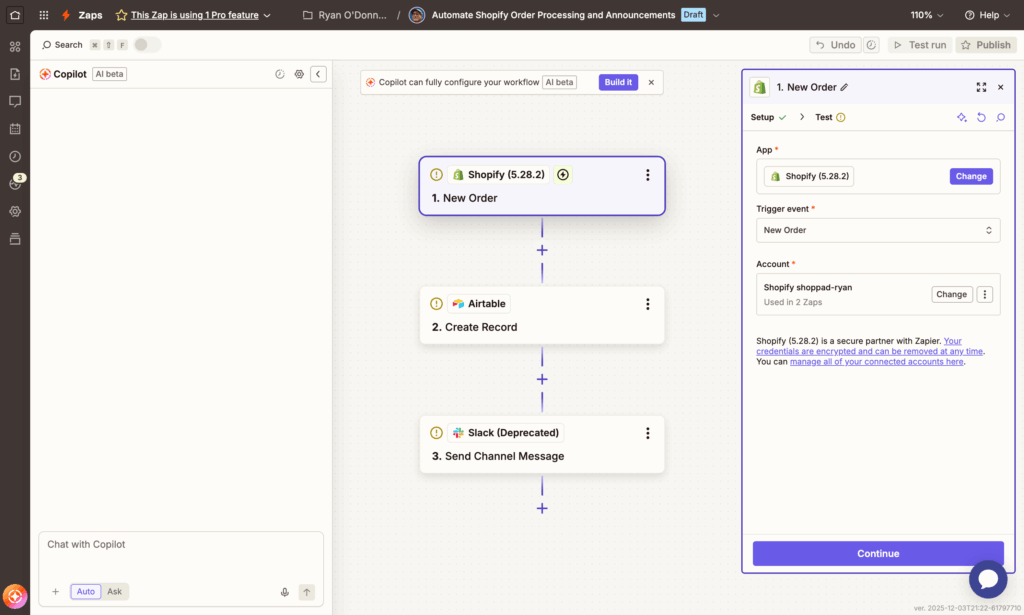Click the Zap title text
Image resolution: width=1024 pixels, height=615 pixels.
[553, 15]
